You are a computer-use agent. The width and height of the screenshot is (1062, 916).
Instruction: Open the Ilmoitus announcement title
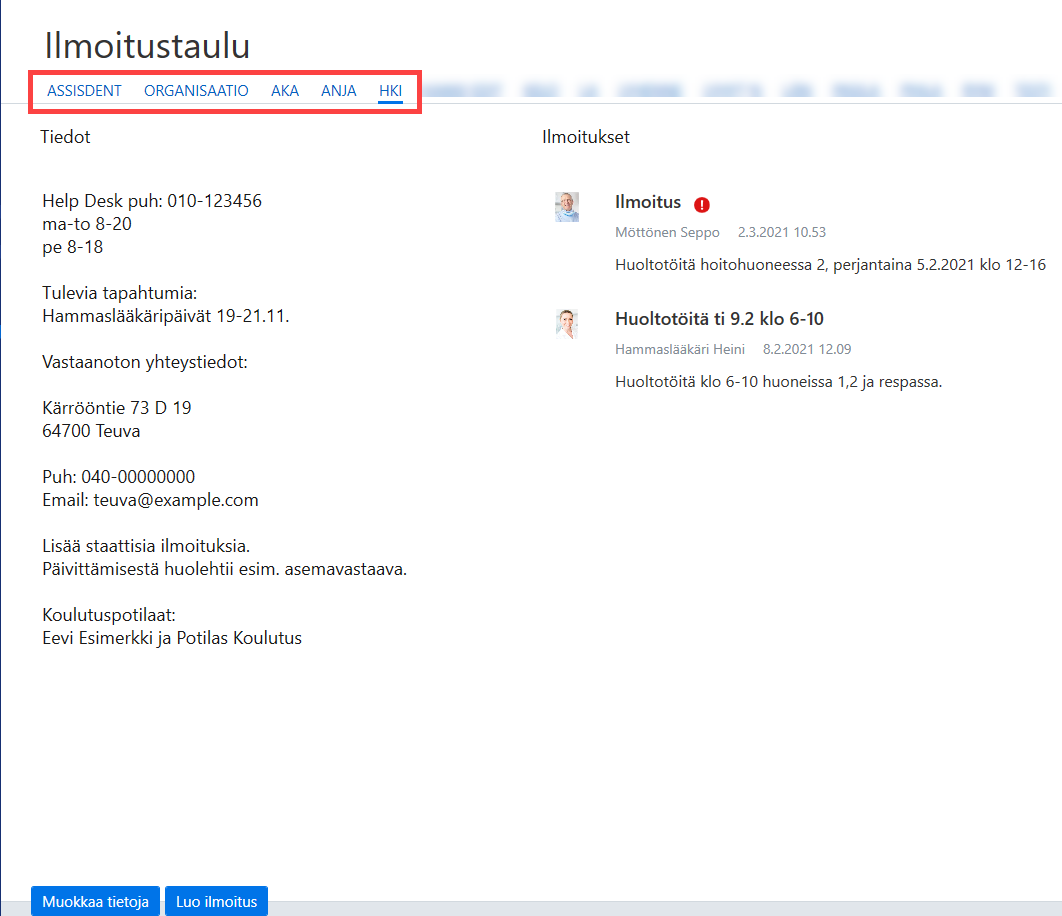(x=647, y=202)
